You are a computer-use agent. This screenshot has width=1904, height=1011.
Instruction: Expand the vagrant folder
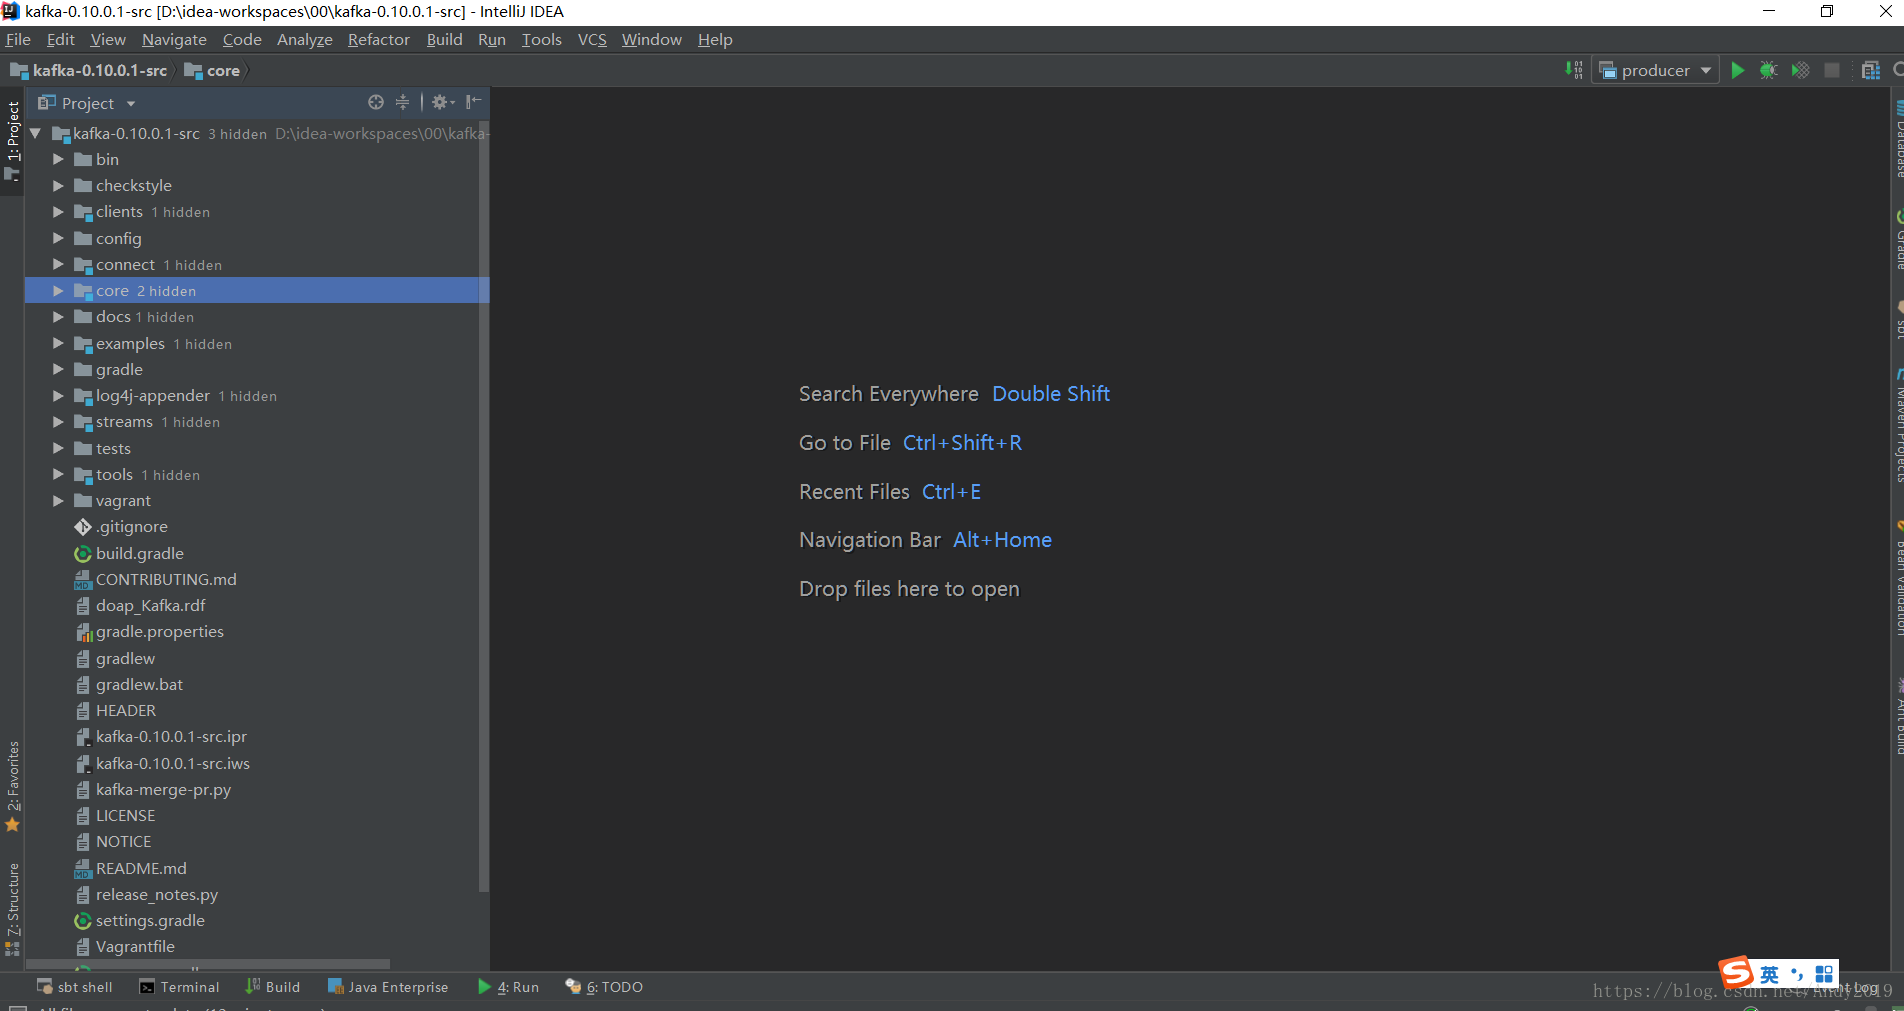(58, 501)
